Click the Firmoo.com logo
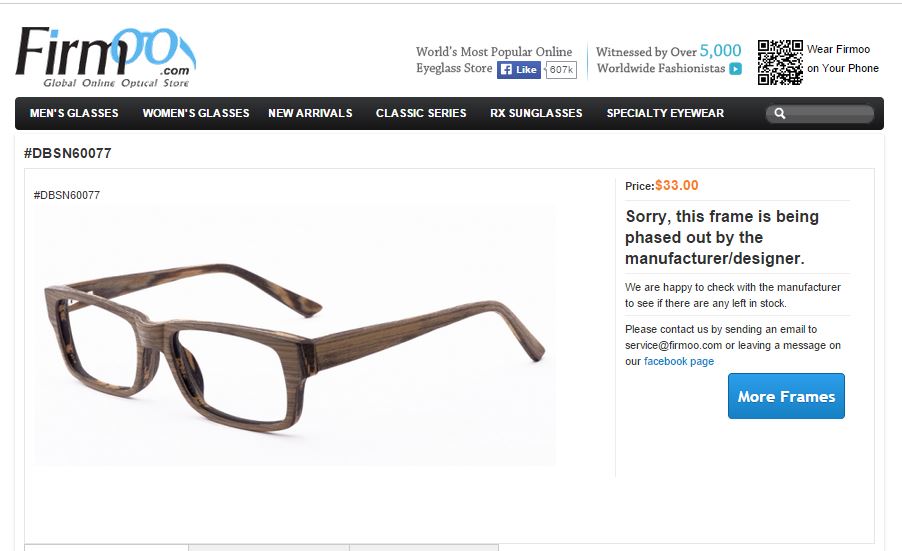This screenshot has height=551, width=902. (x=106, y=57)
